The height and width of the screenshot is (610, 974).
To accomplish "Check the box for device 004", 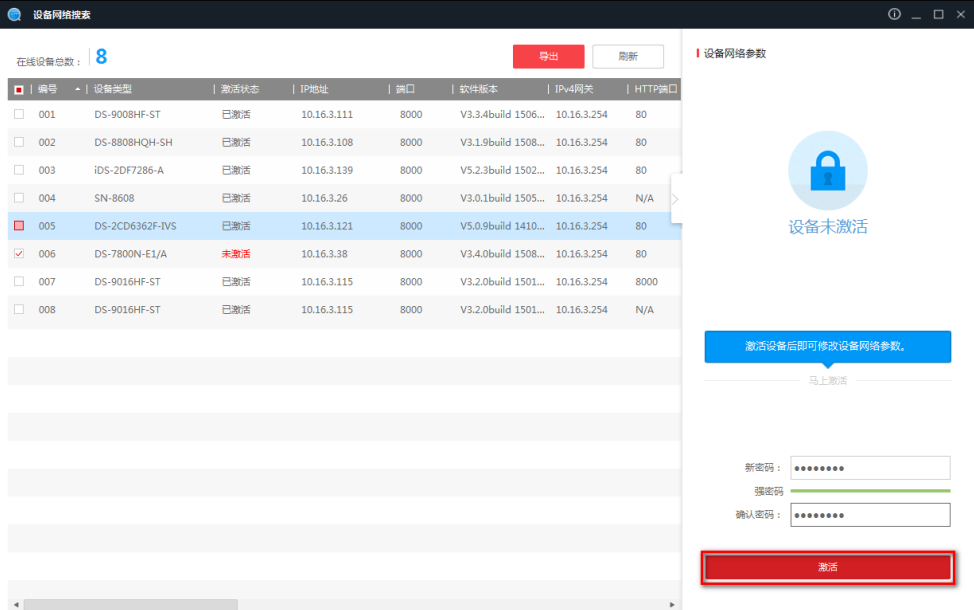I will click(x=19, y=198).
